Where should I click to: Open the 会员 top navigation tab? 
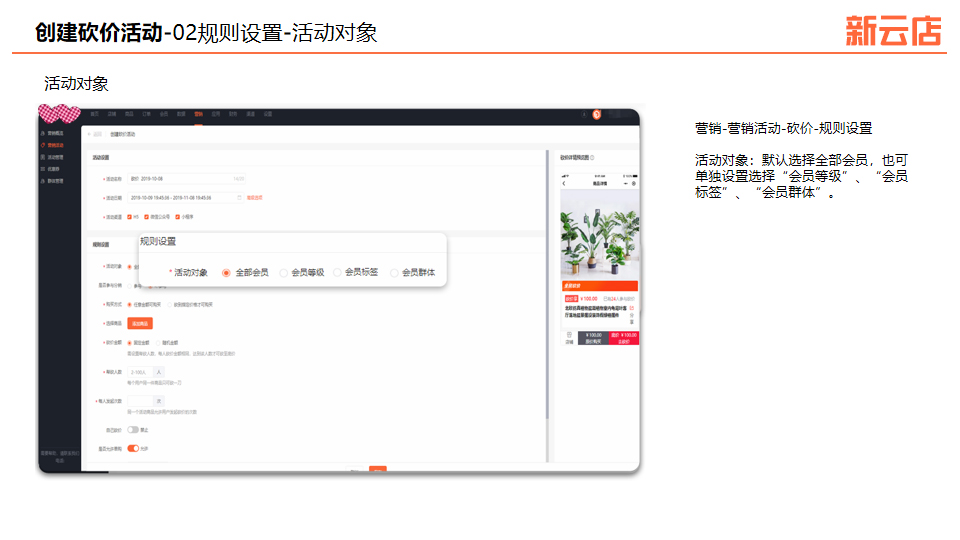click(163, 114)
